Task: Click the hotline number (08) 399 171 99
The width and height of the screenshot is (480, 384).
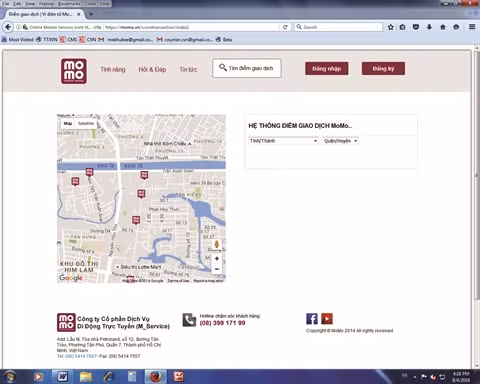Action: point(222,323)
